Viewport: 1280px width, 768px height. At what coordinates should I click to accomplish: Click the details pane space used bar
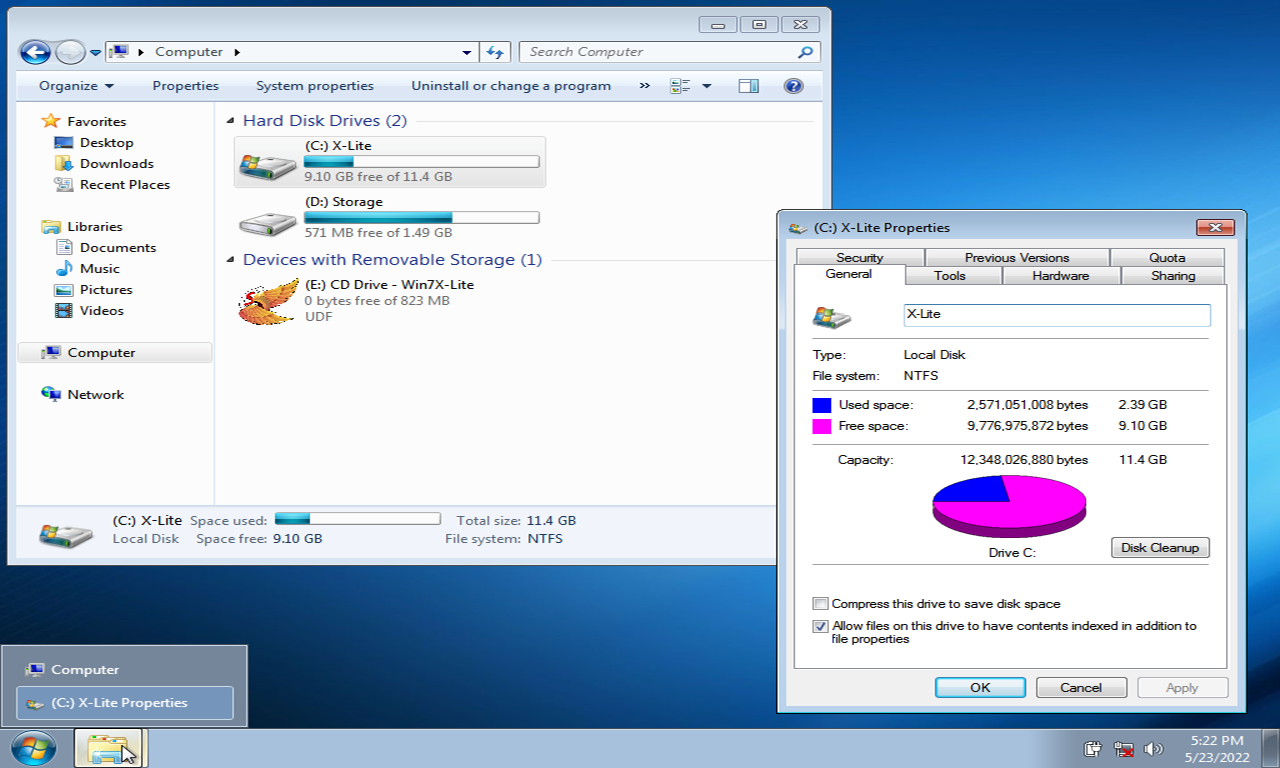point(357,518)
